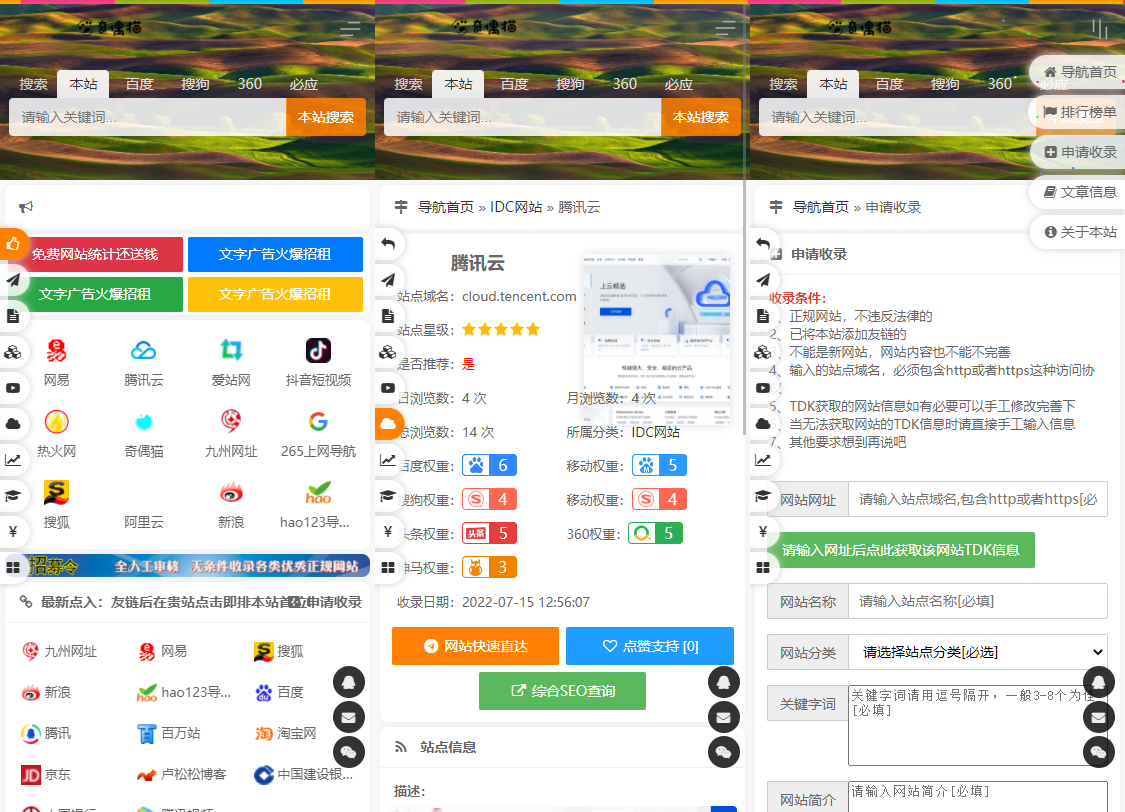Click the bell floating button on 腾讯云 detail panel
The width and height of the screenshot is (1125, 812).
tap(724, 682)
